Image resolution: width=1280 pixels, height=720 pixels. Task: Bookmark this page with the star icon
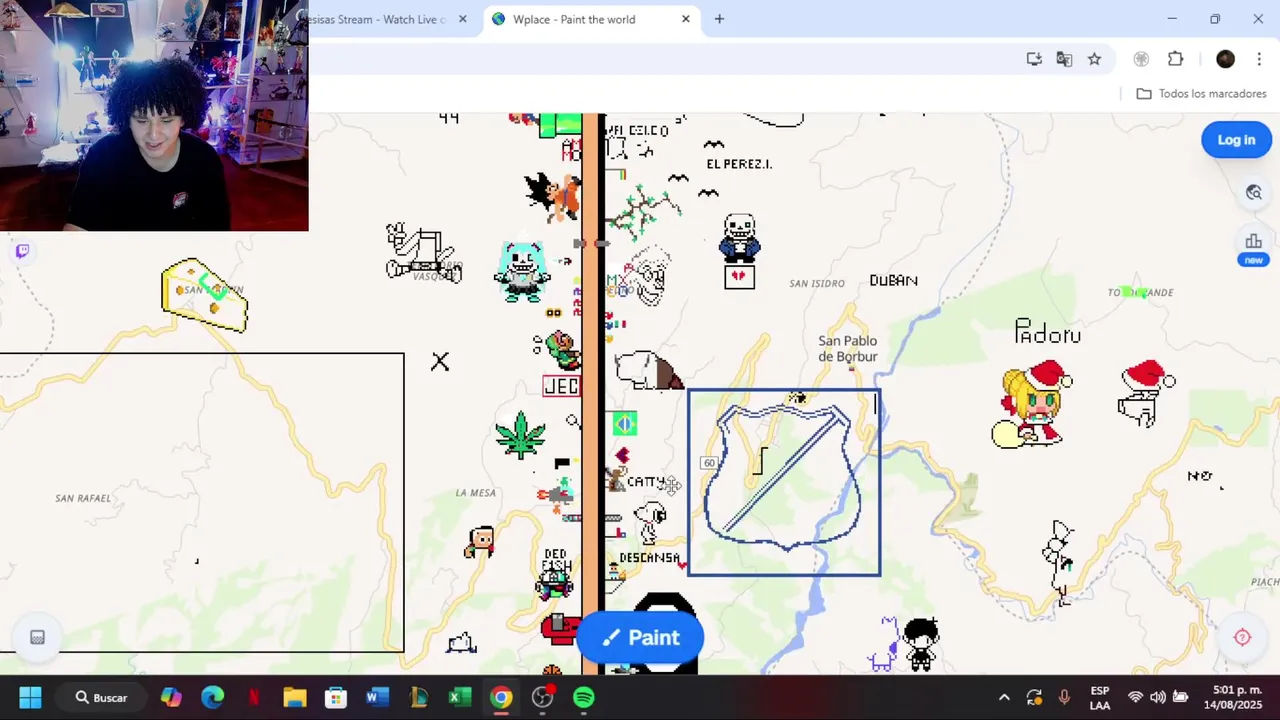1094,59
